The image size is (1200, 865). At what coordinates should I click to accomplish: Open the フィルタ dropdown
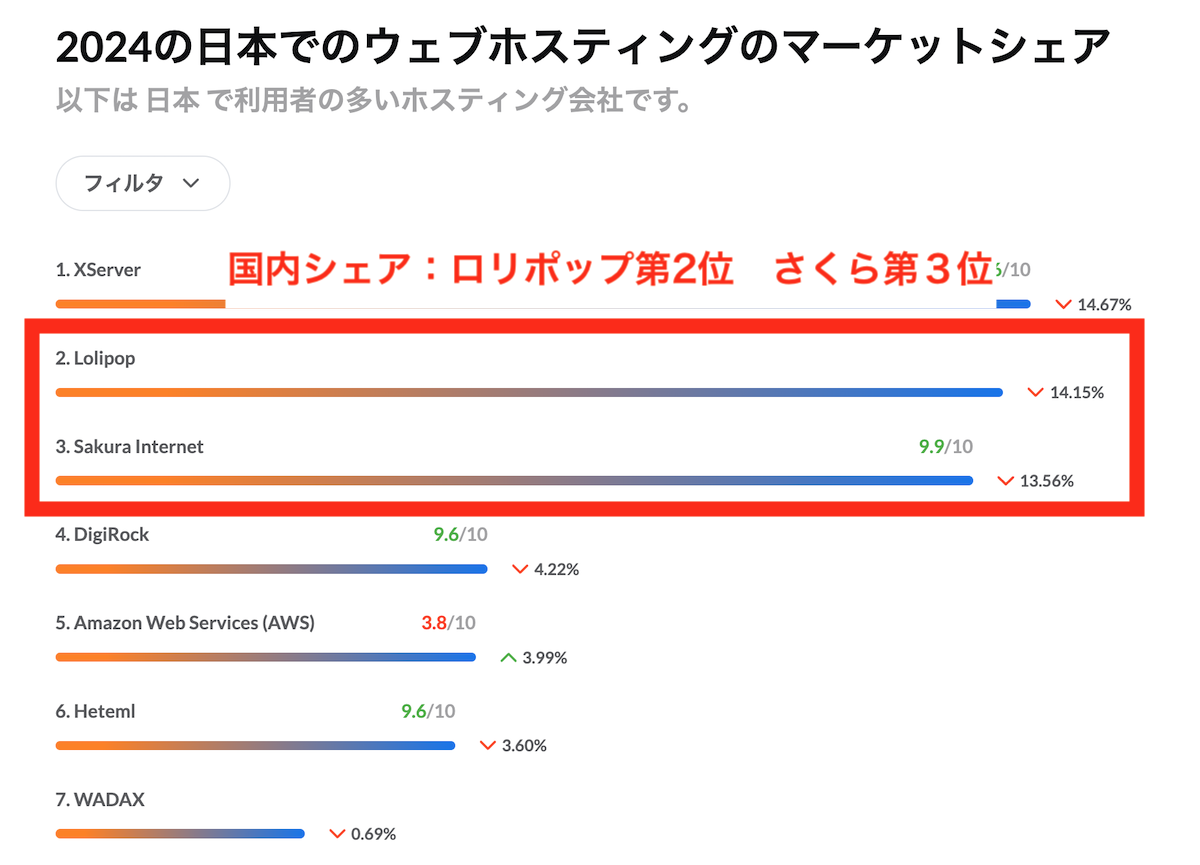(x=142, y=183)
